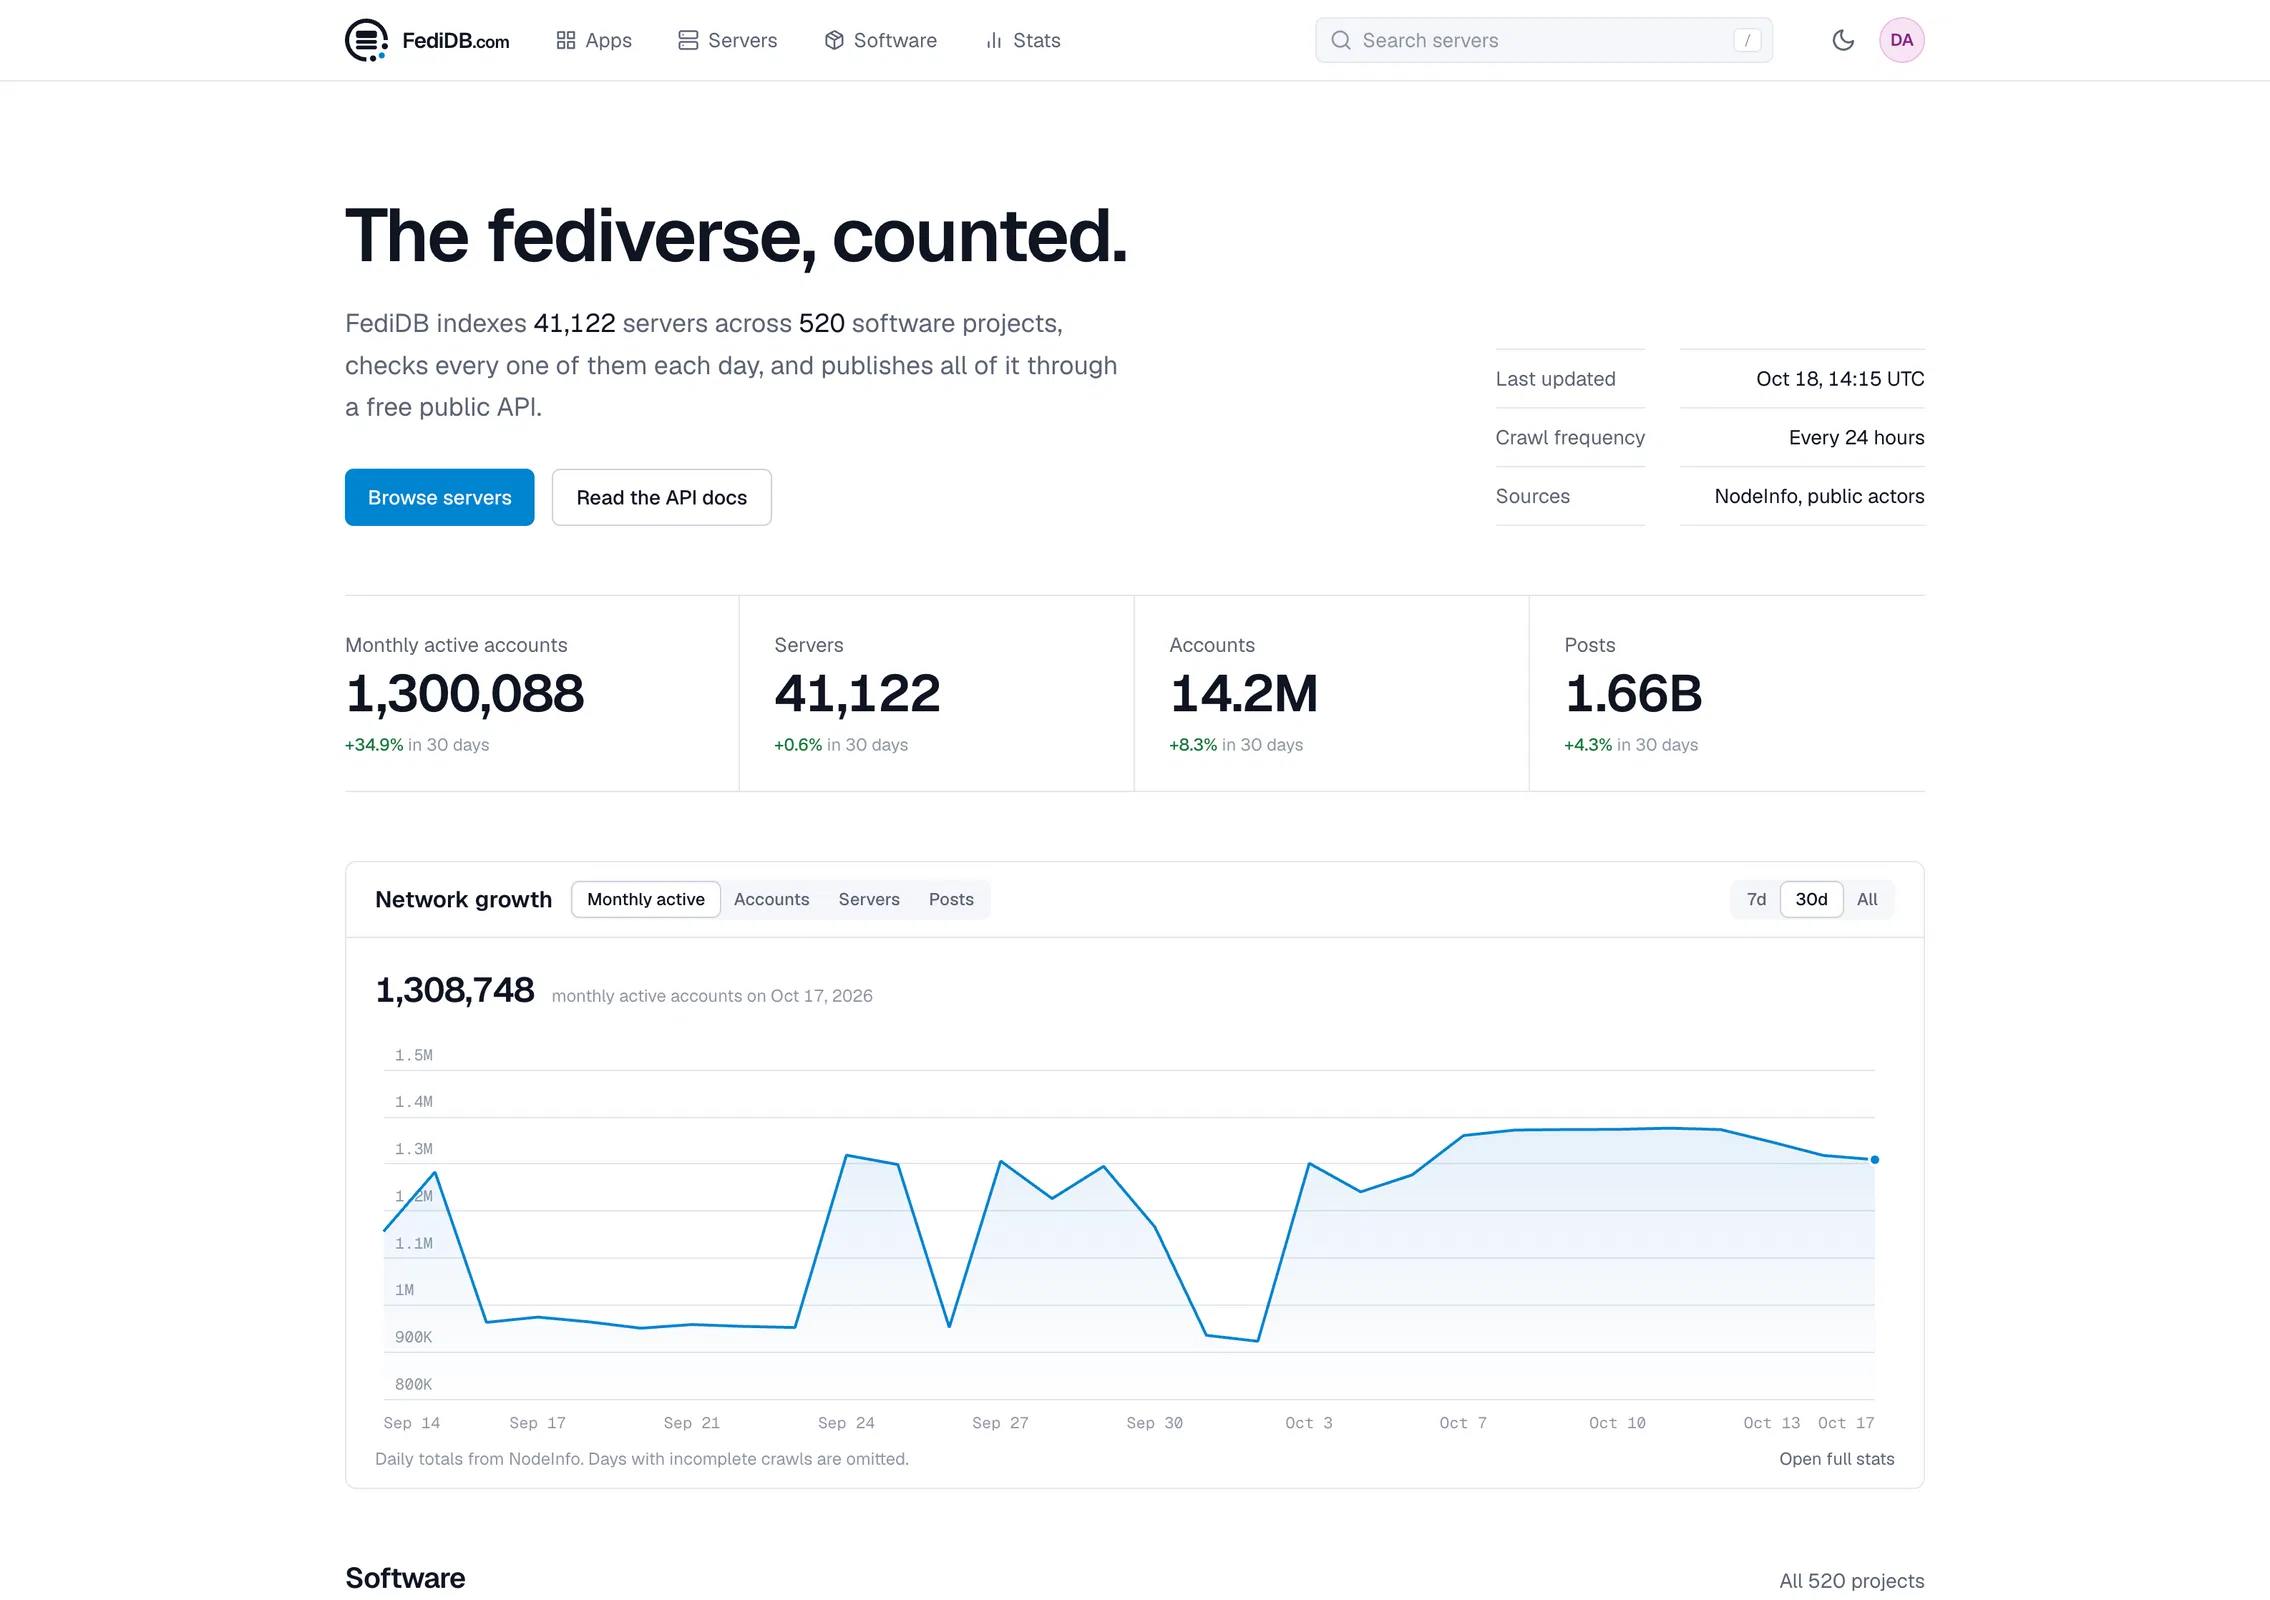
Task: Click the Oct 10 axis label
Action: click(x=1617, y=1423)
